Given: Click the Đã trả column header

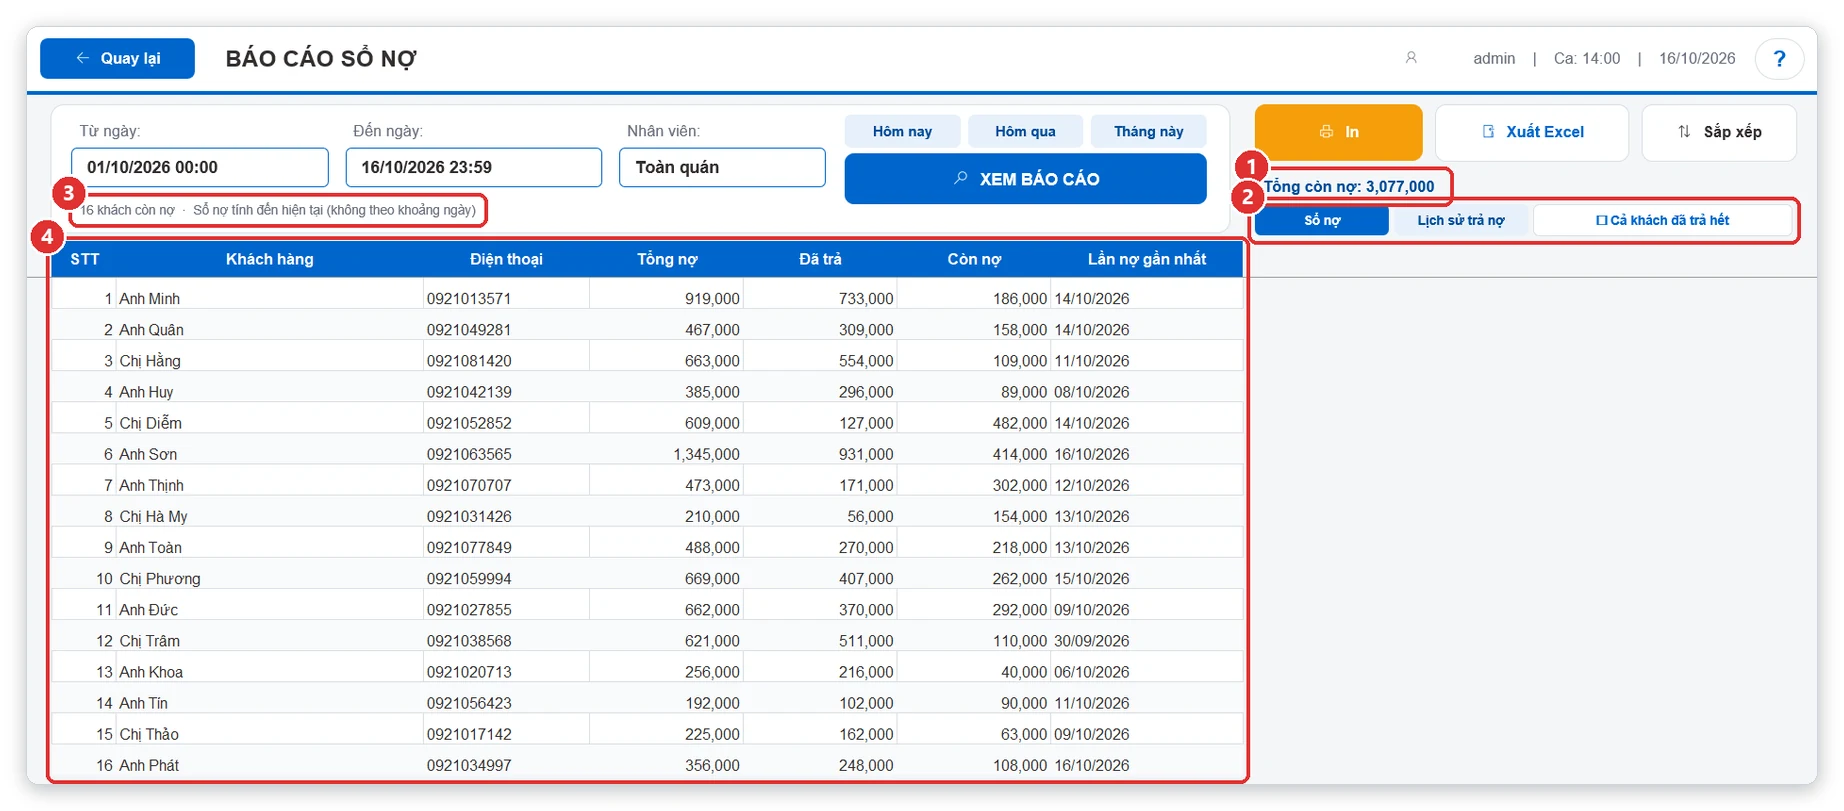Looking at the screenshot, I should 820,259.
